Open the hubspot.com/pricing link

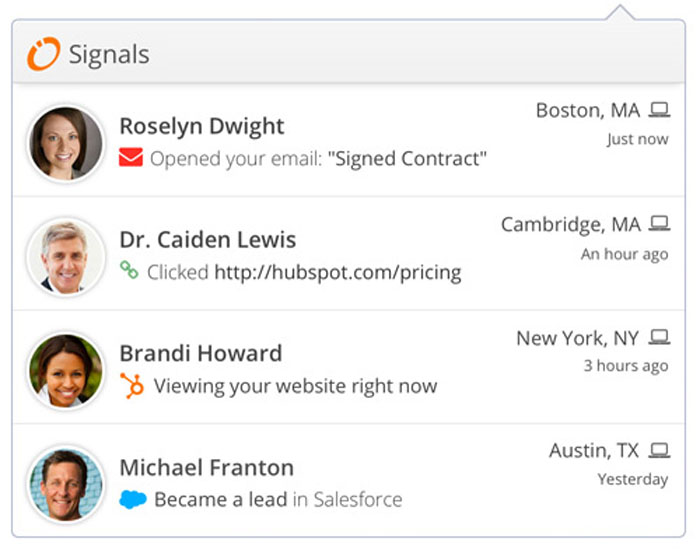click(337, 272)
